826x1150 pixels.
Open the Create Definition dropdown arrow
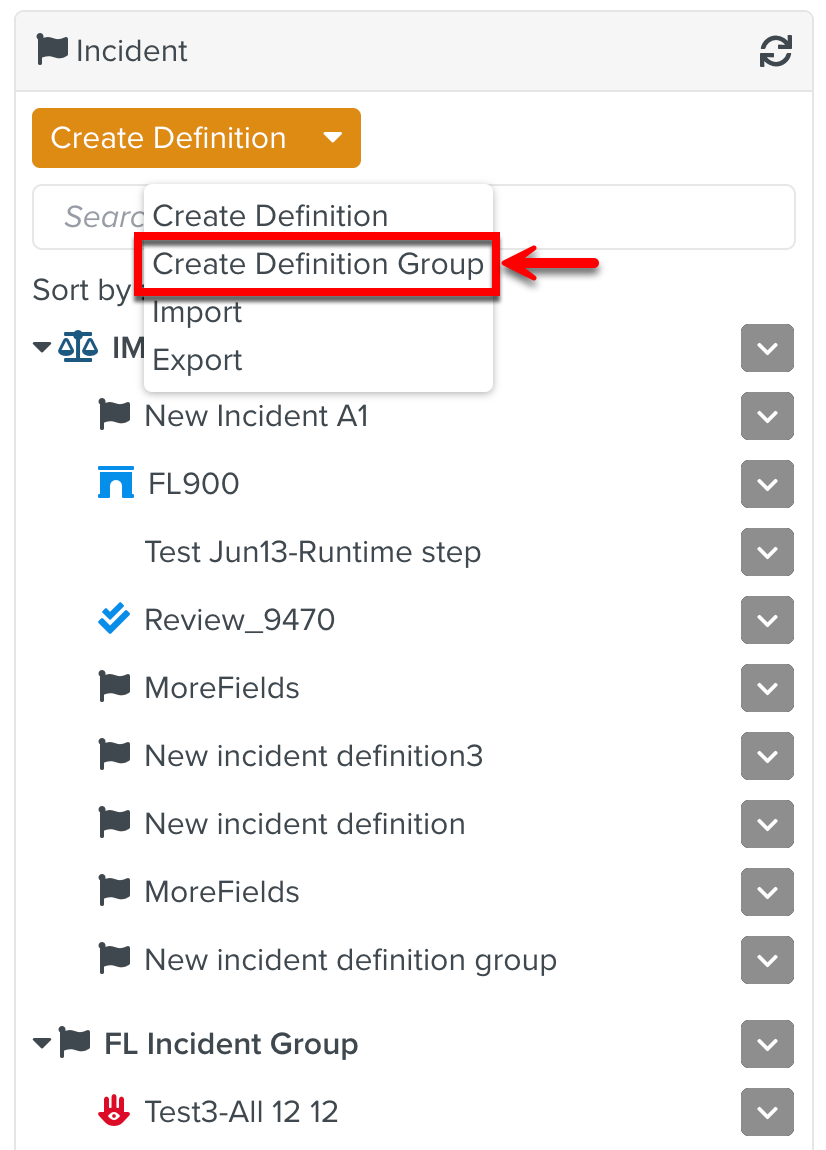(x=332, y=138)
